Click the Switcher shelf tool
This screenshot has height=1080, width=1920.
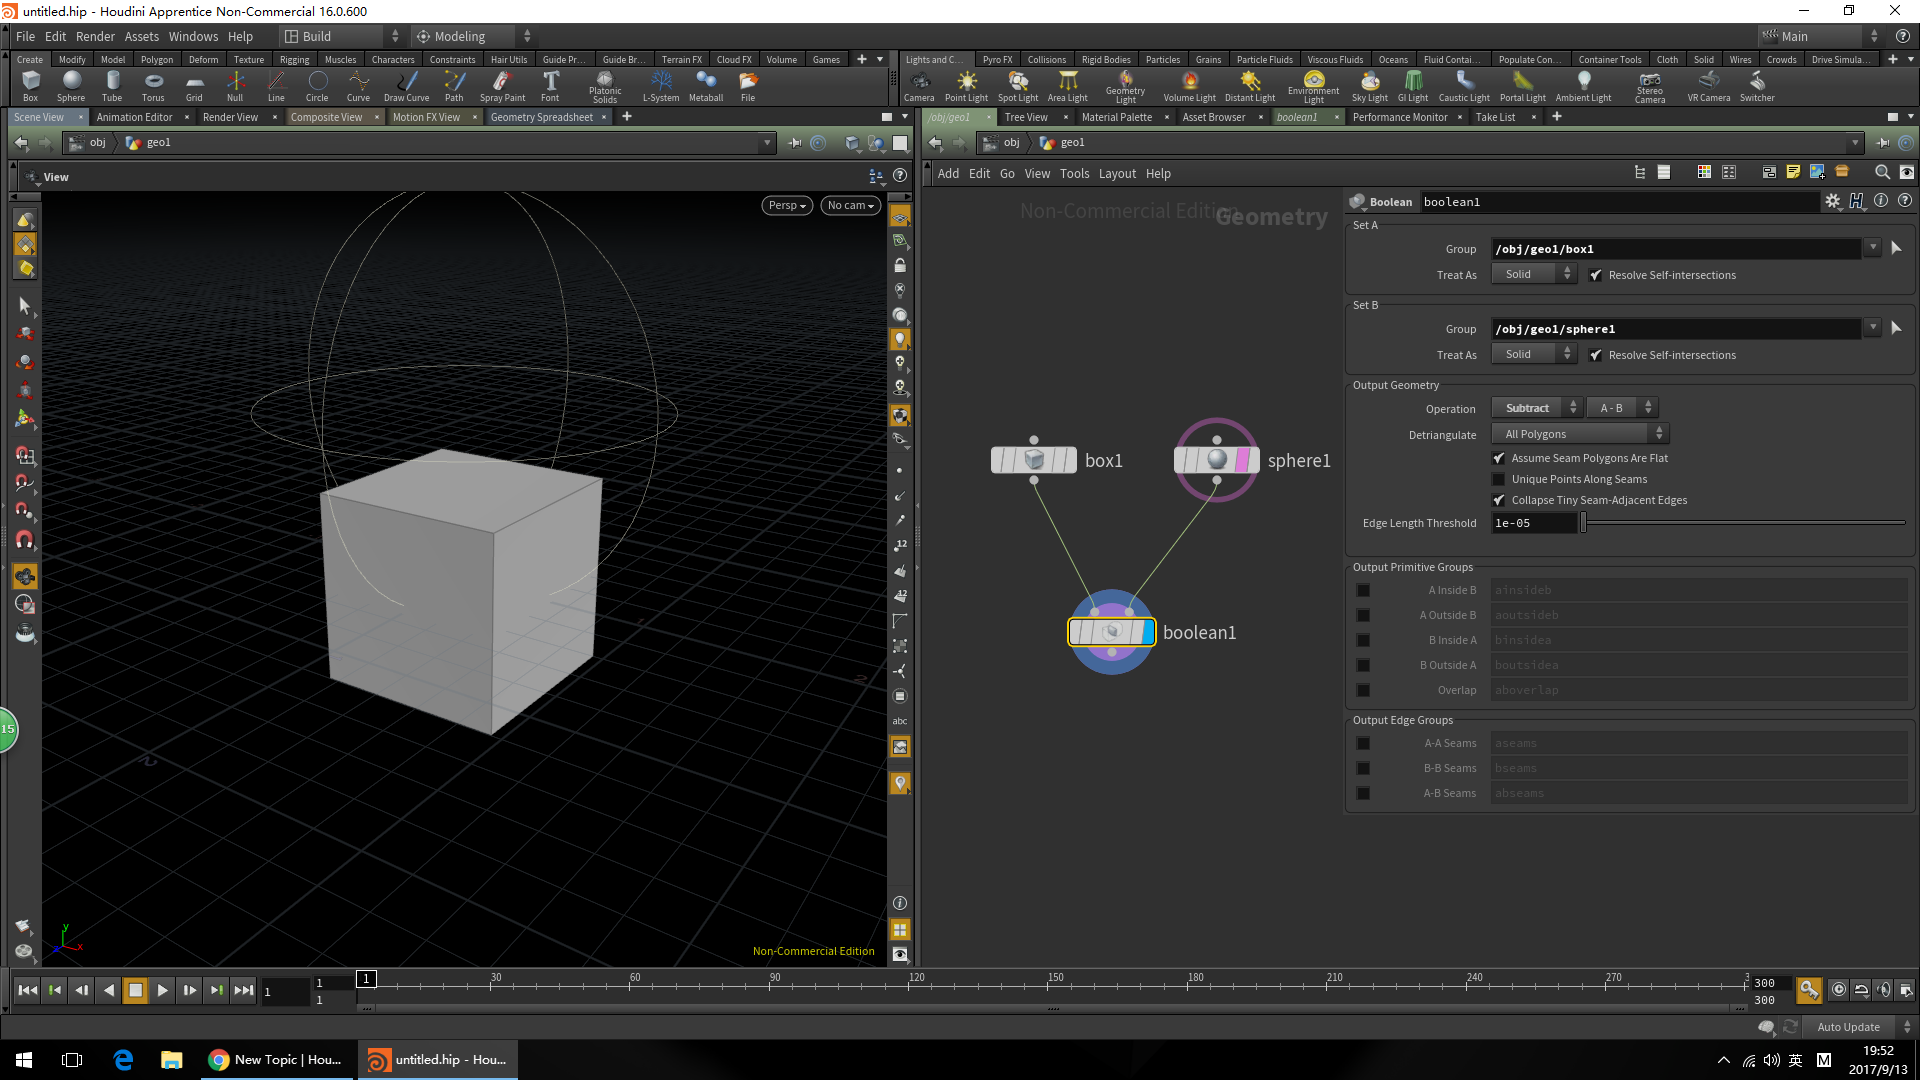click(x=1757, y=86)
